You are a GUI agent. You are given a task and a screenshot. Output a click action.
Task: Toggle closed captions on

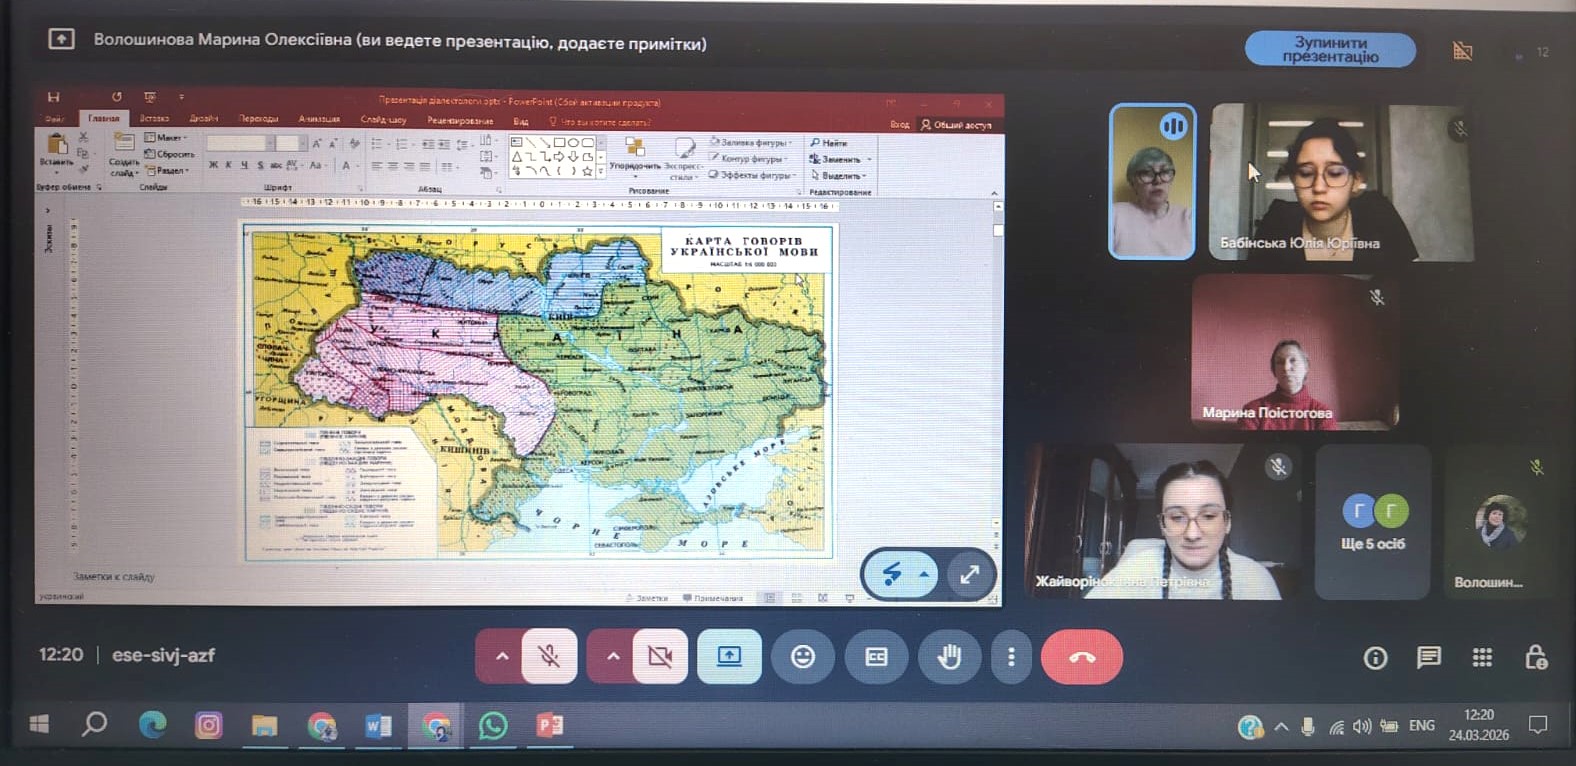click(x=876, y=656)
